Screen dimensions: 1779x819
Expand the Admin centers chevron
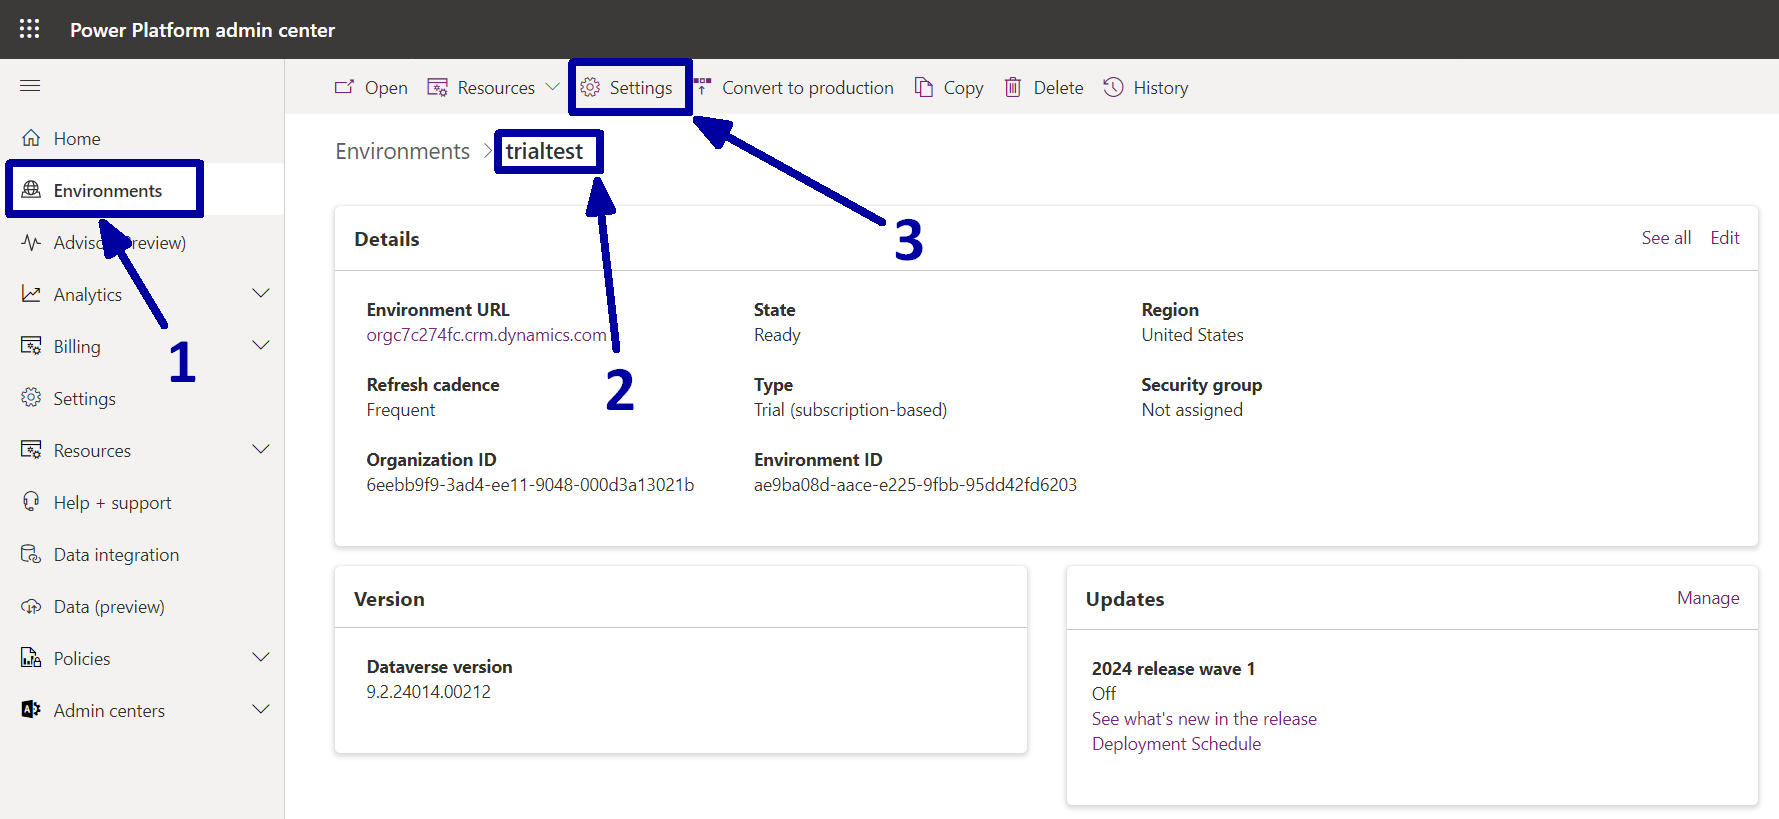pos(261,709)
